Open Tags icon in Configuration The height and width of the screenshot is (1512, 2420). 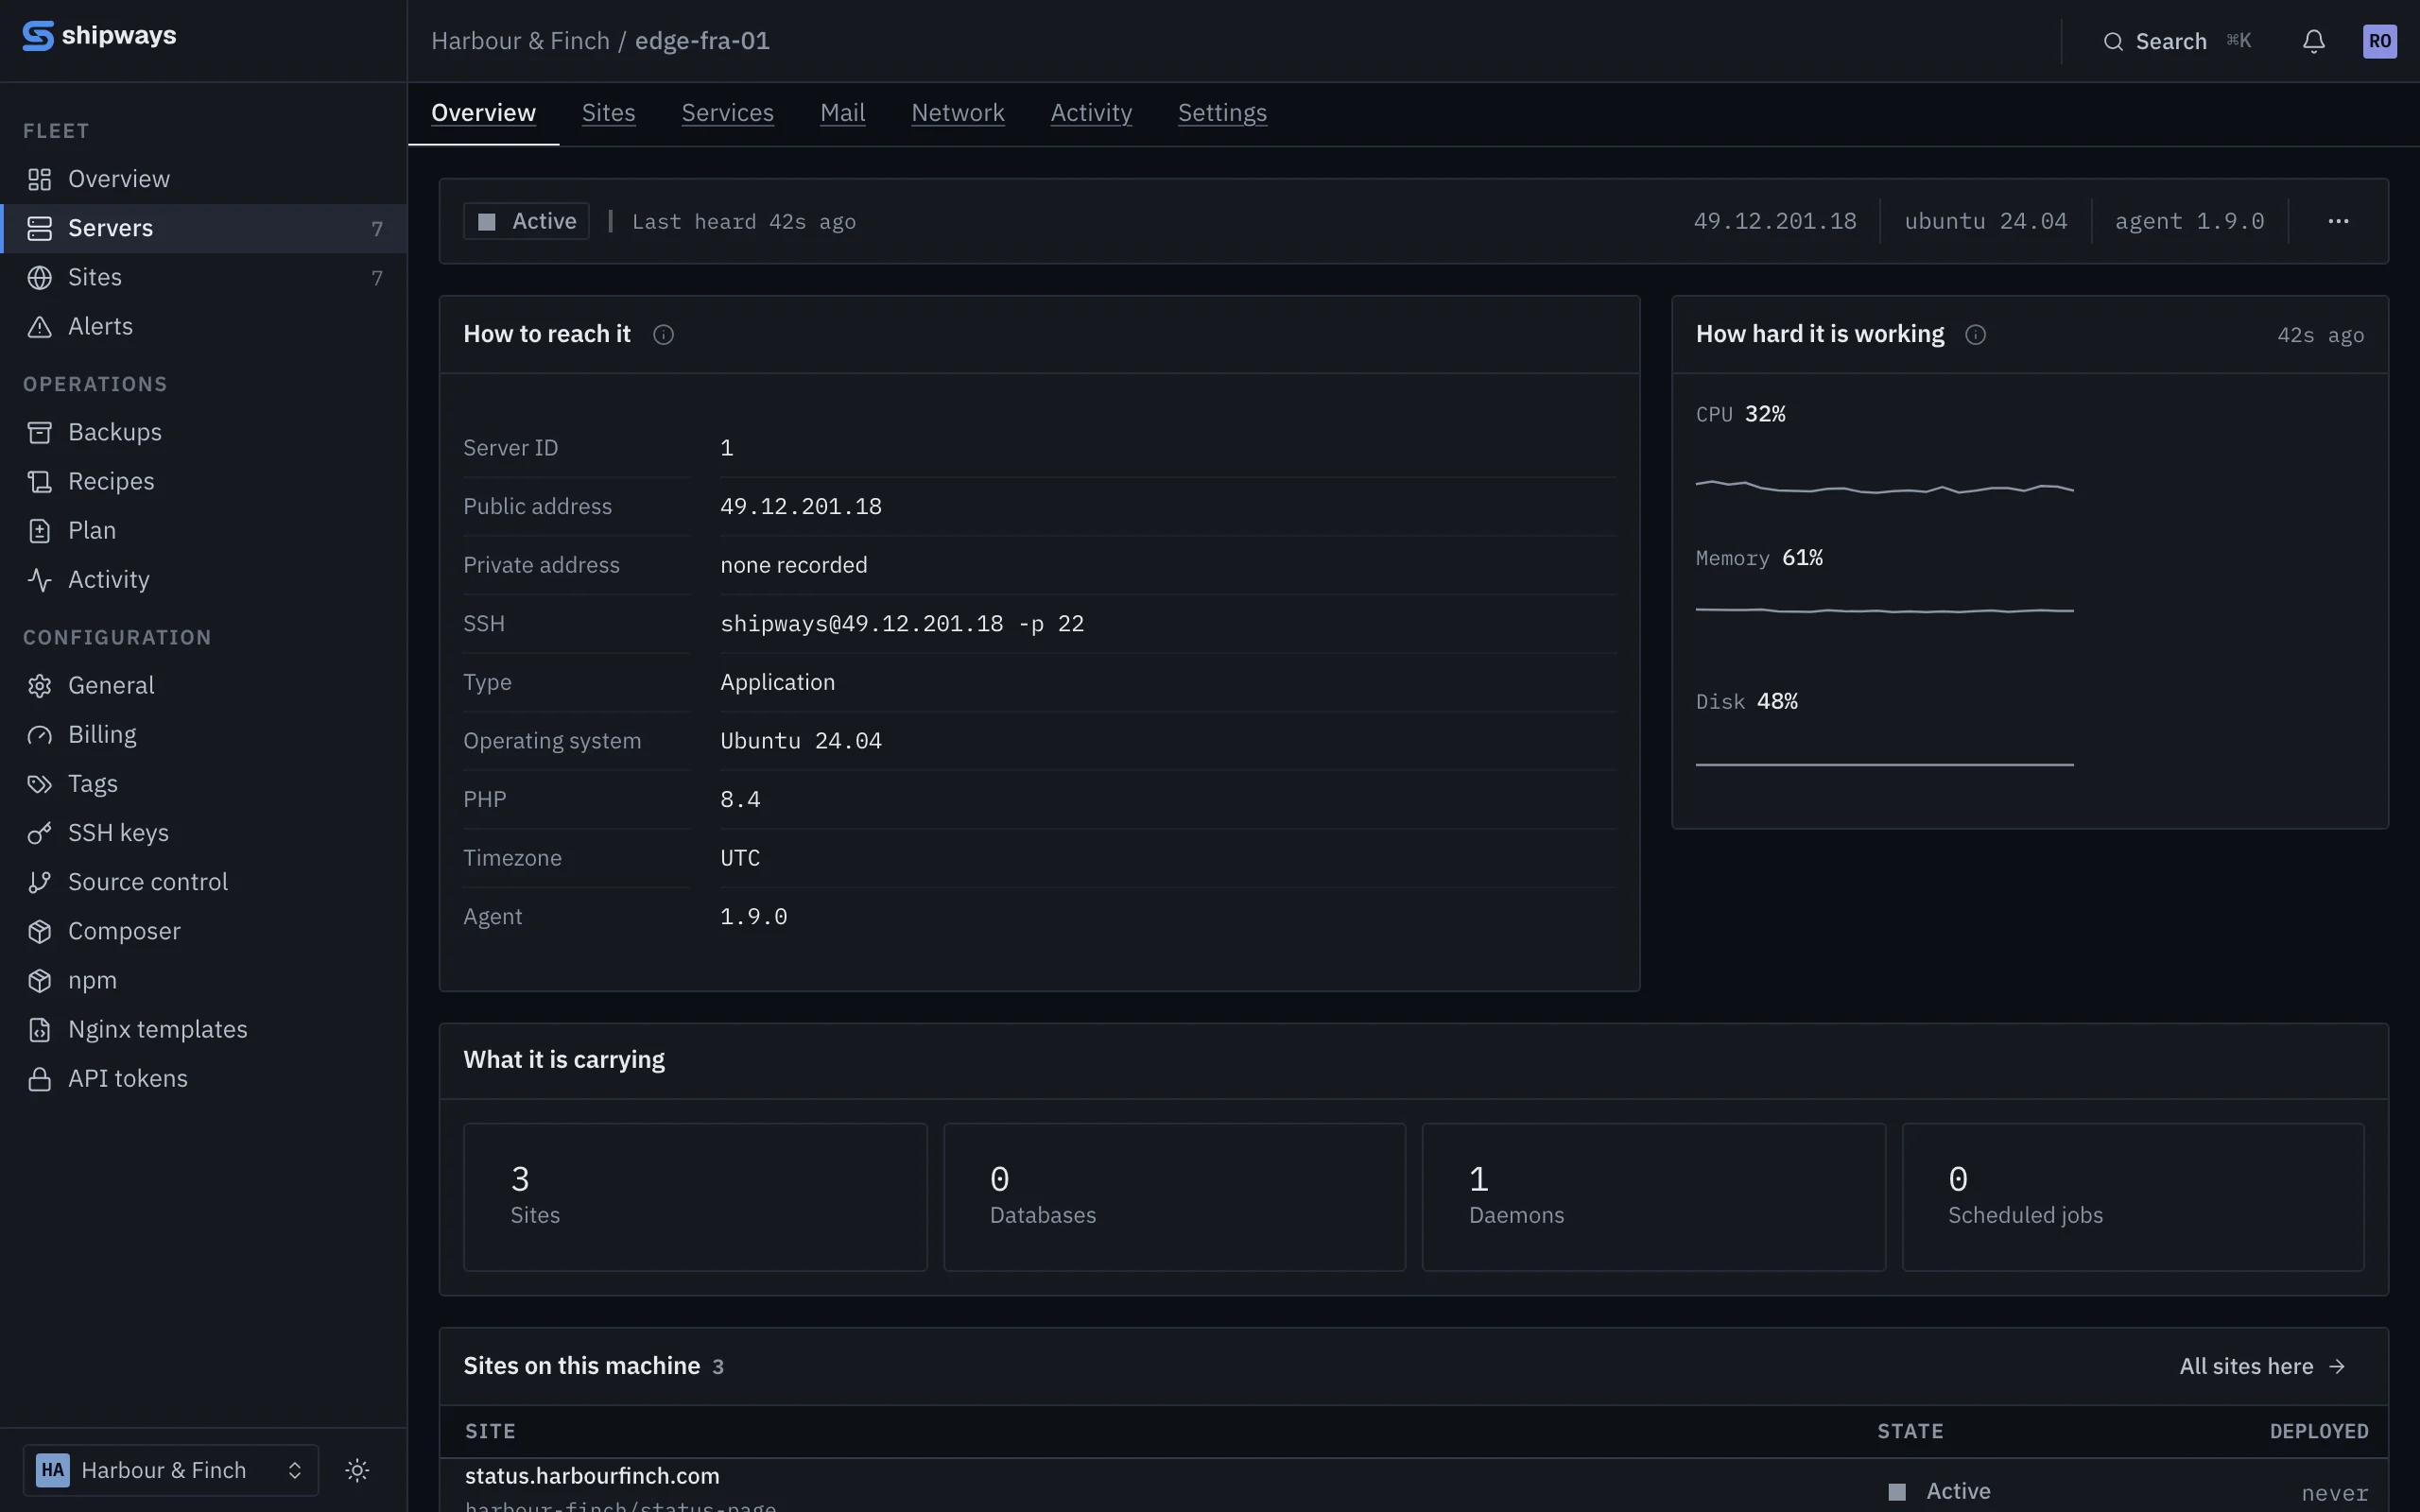40,784
